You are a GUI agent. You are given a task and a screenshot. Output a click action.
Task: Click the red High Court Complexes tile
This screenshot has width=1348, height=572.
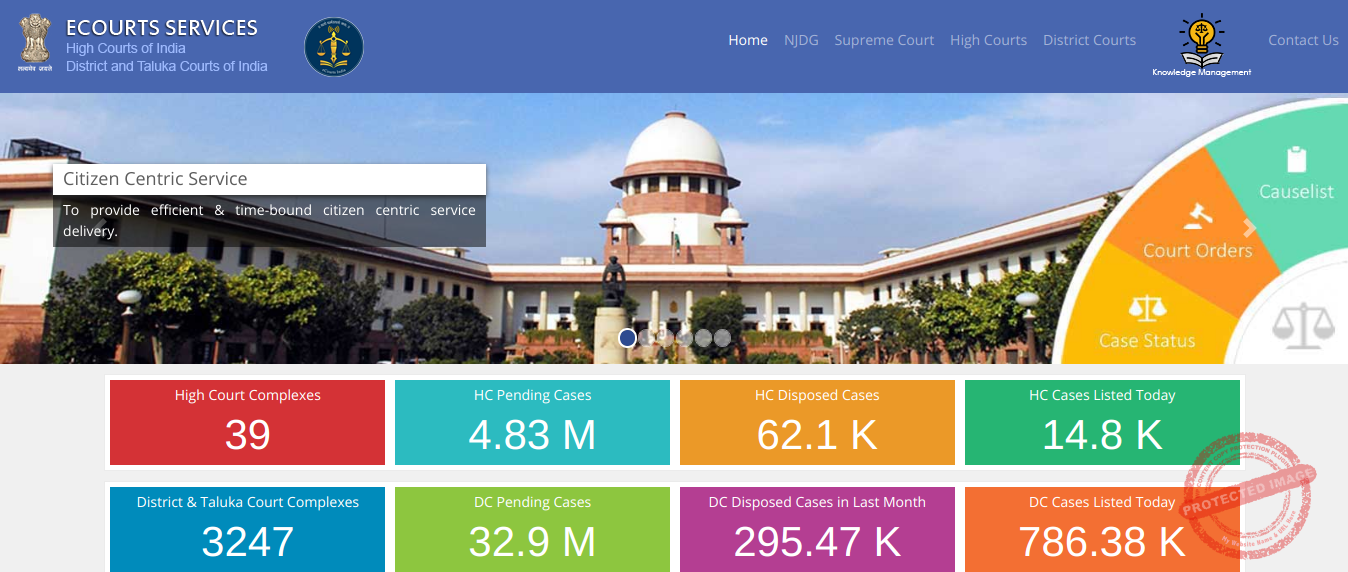coord(247,422)
